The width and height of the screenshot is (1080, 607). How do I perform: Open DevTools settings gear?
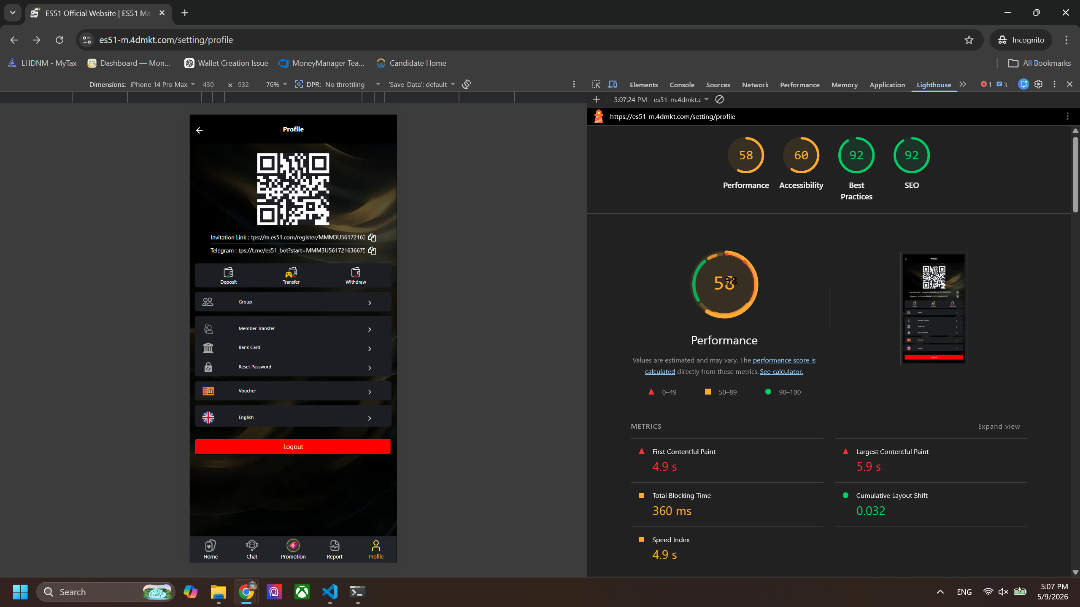(x=1039, y=84)
